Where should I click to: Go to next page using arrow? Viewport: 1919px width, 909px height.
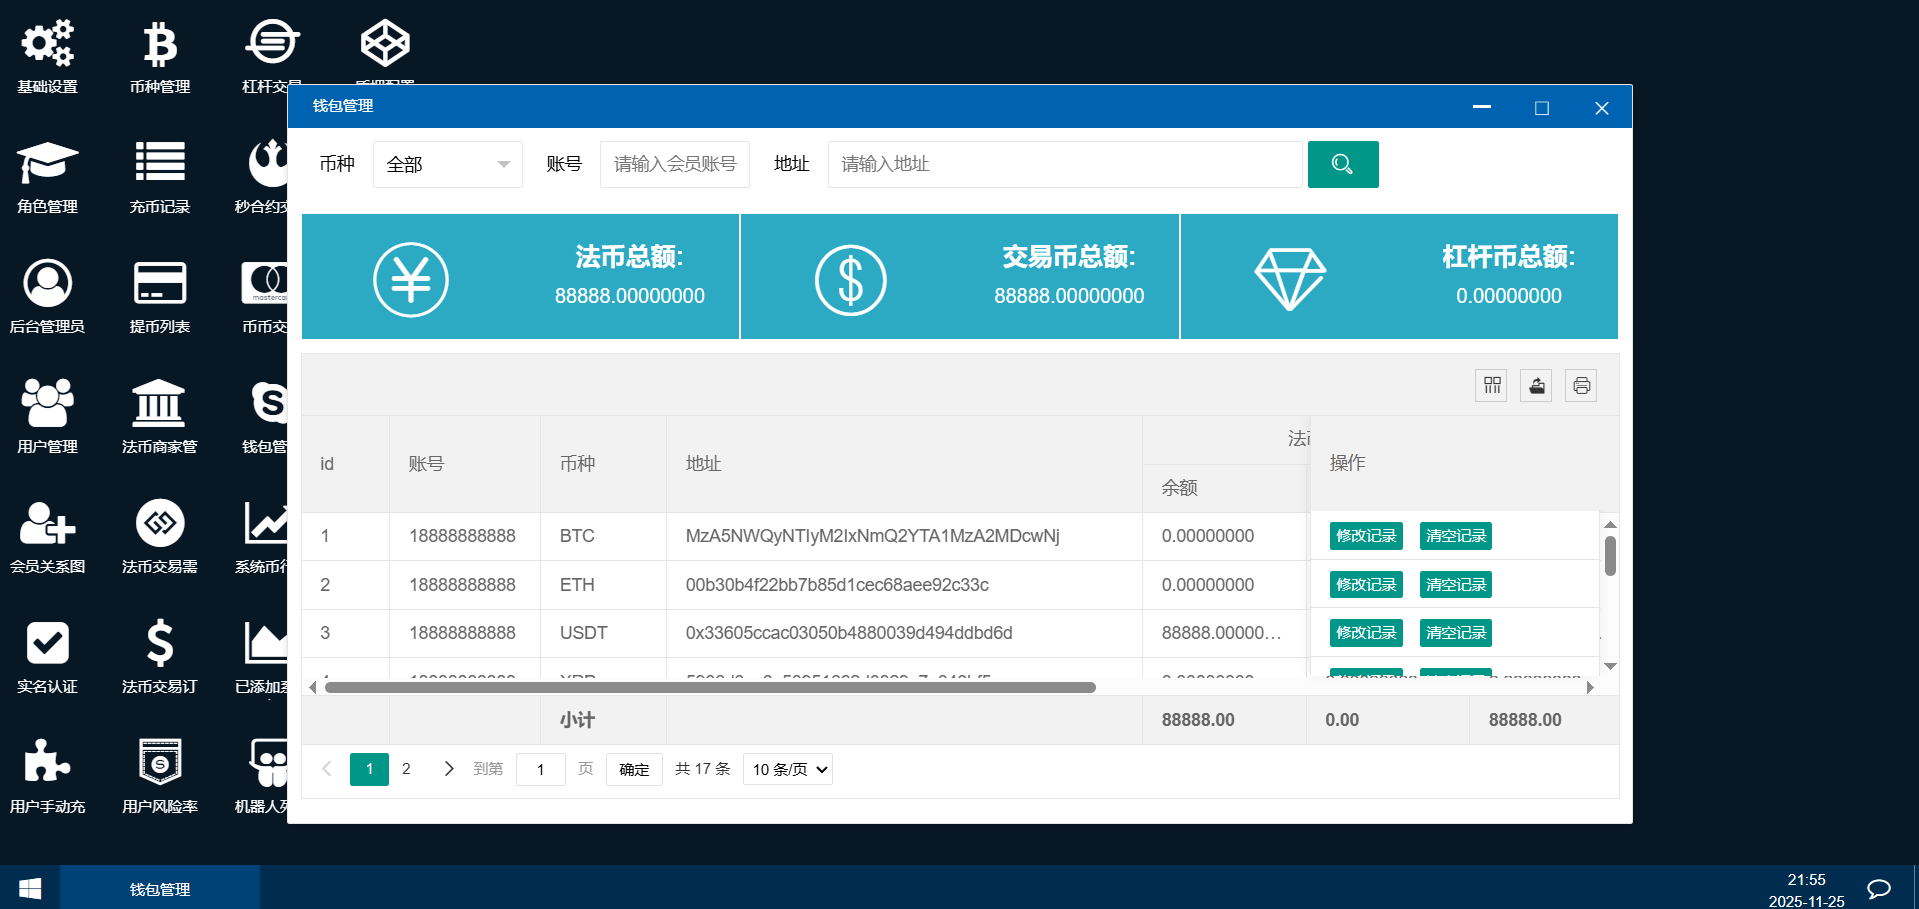[449, 769]
